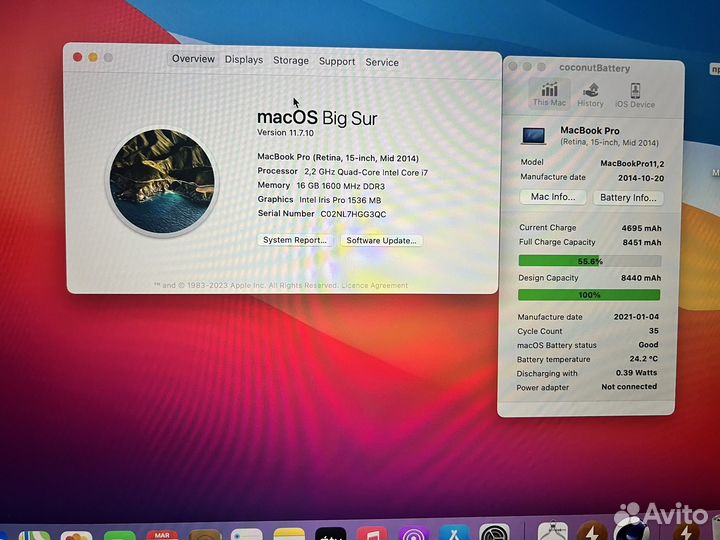Viewport: 720px width, 540px height.
Task: Switch to the Displays tab
Action: (x=244, y=60)
